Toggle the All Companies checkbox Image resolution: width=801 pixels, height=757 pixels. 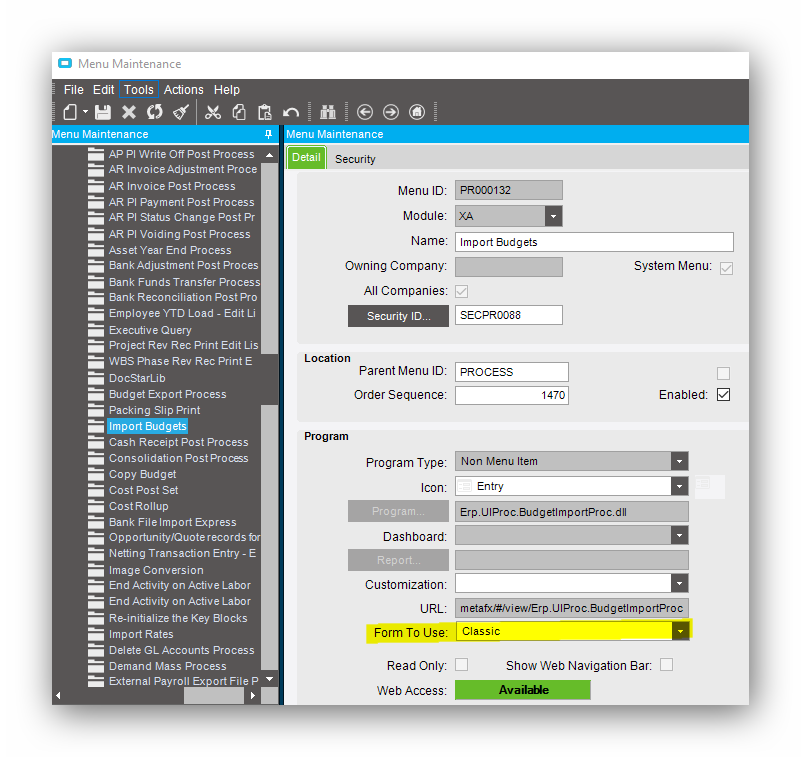461,291
